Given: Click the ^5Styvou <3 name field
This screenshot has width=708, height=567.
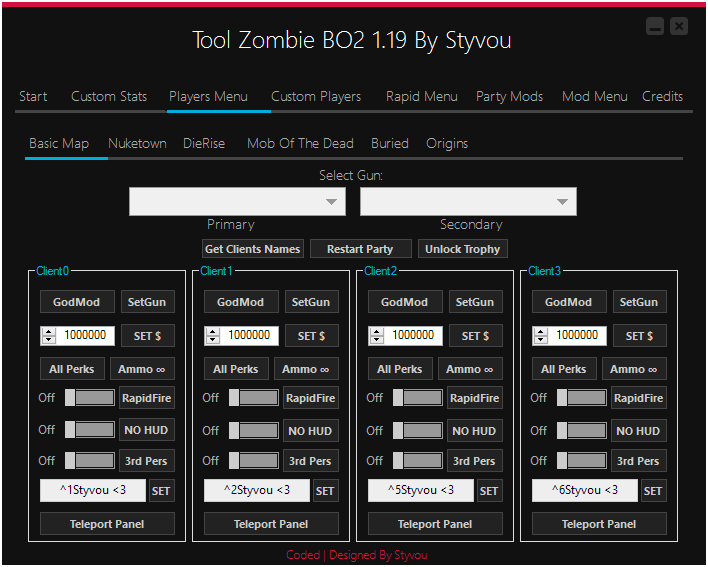Looking at the screenshot, I should pyautogui.click(x=421, y=490).
